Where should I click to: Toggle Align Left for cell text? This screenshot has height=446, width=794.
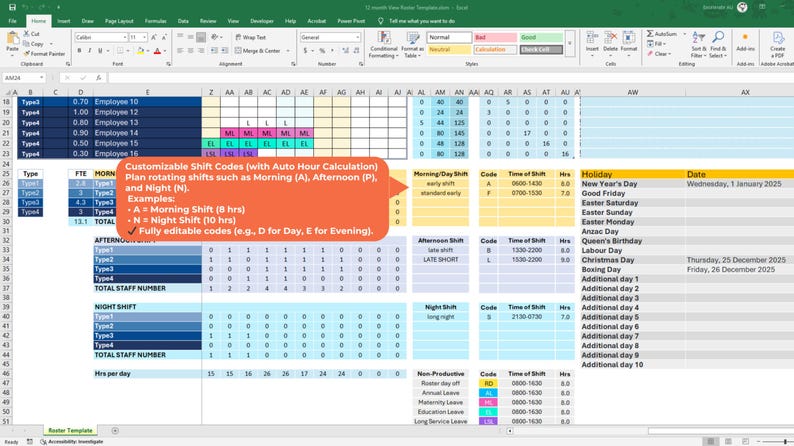[x=180, y=51]
